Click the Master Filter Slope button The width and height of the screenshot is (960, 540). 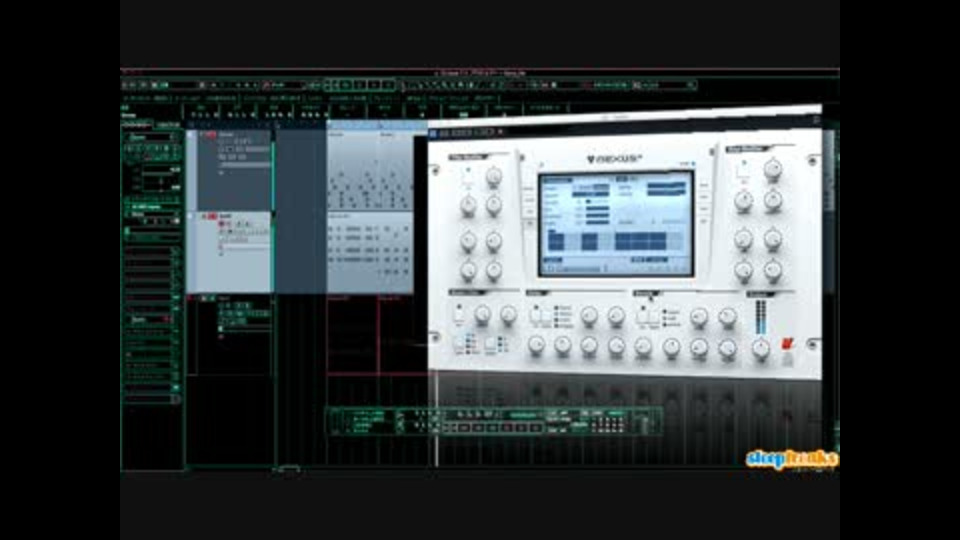pyautogui.click(x=490, y=345)
